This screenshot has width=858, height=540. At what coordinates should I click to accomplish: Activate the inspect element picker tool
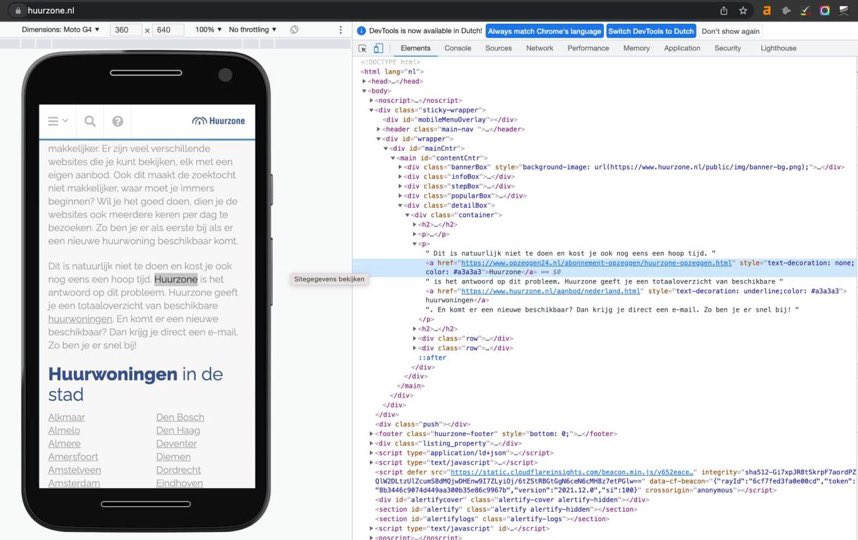click(x=362, y=48)
